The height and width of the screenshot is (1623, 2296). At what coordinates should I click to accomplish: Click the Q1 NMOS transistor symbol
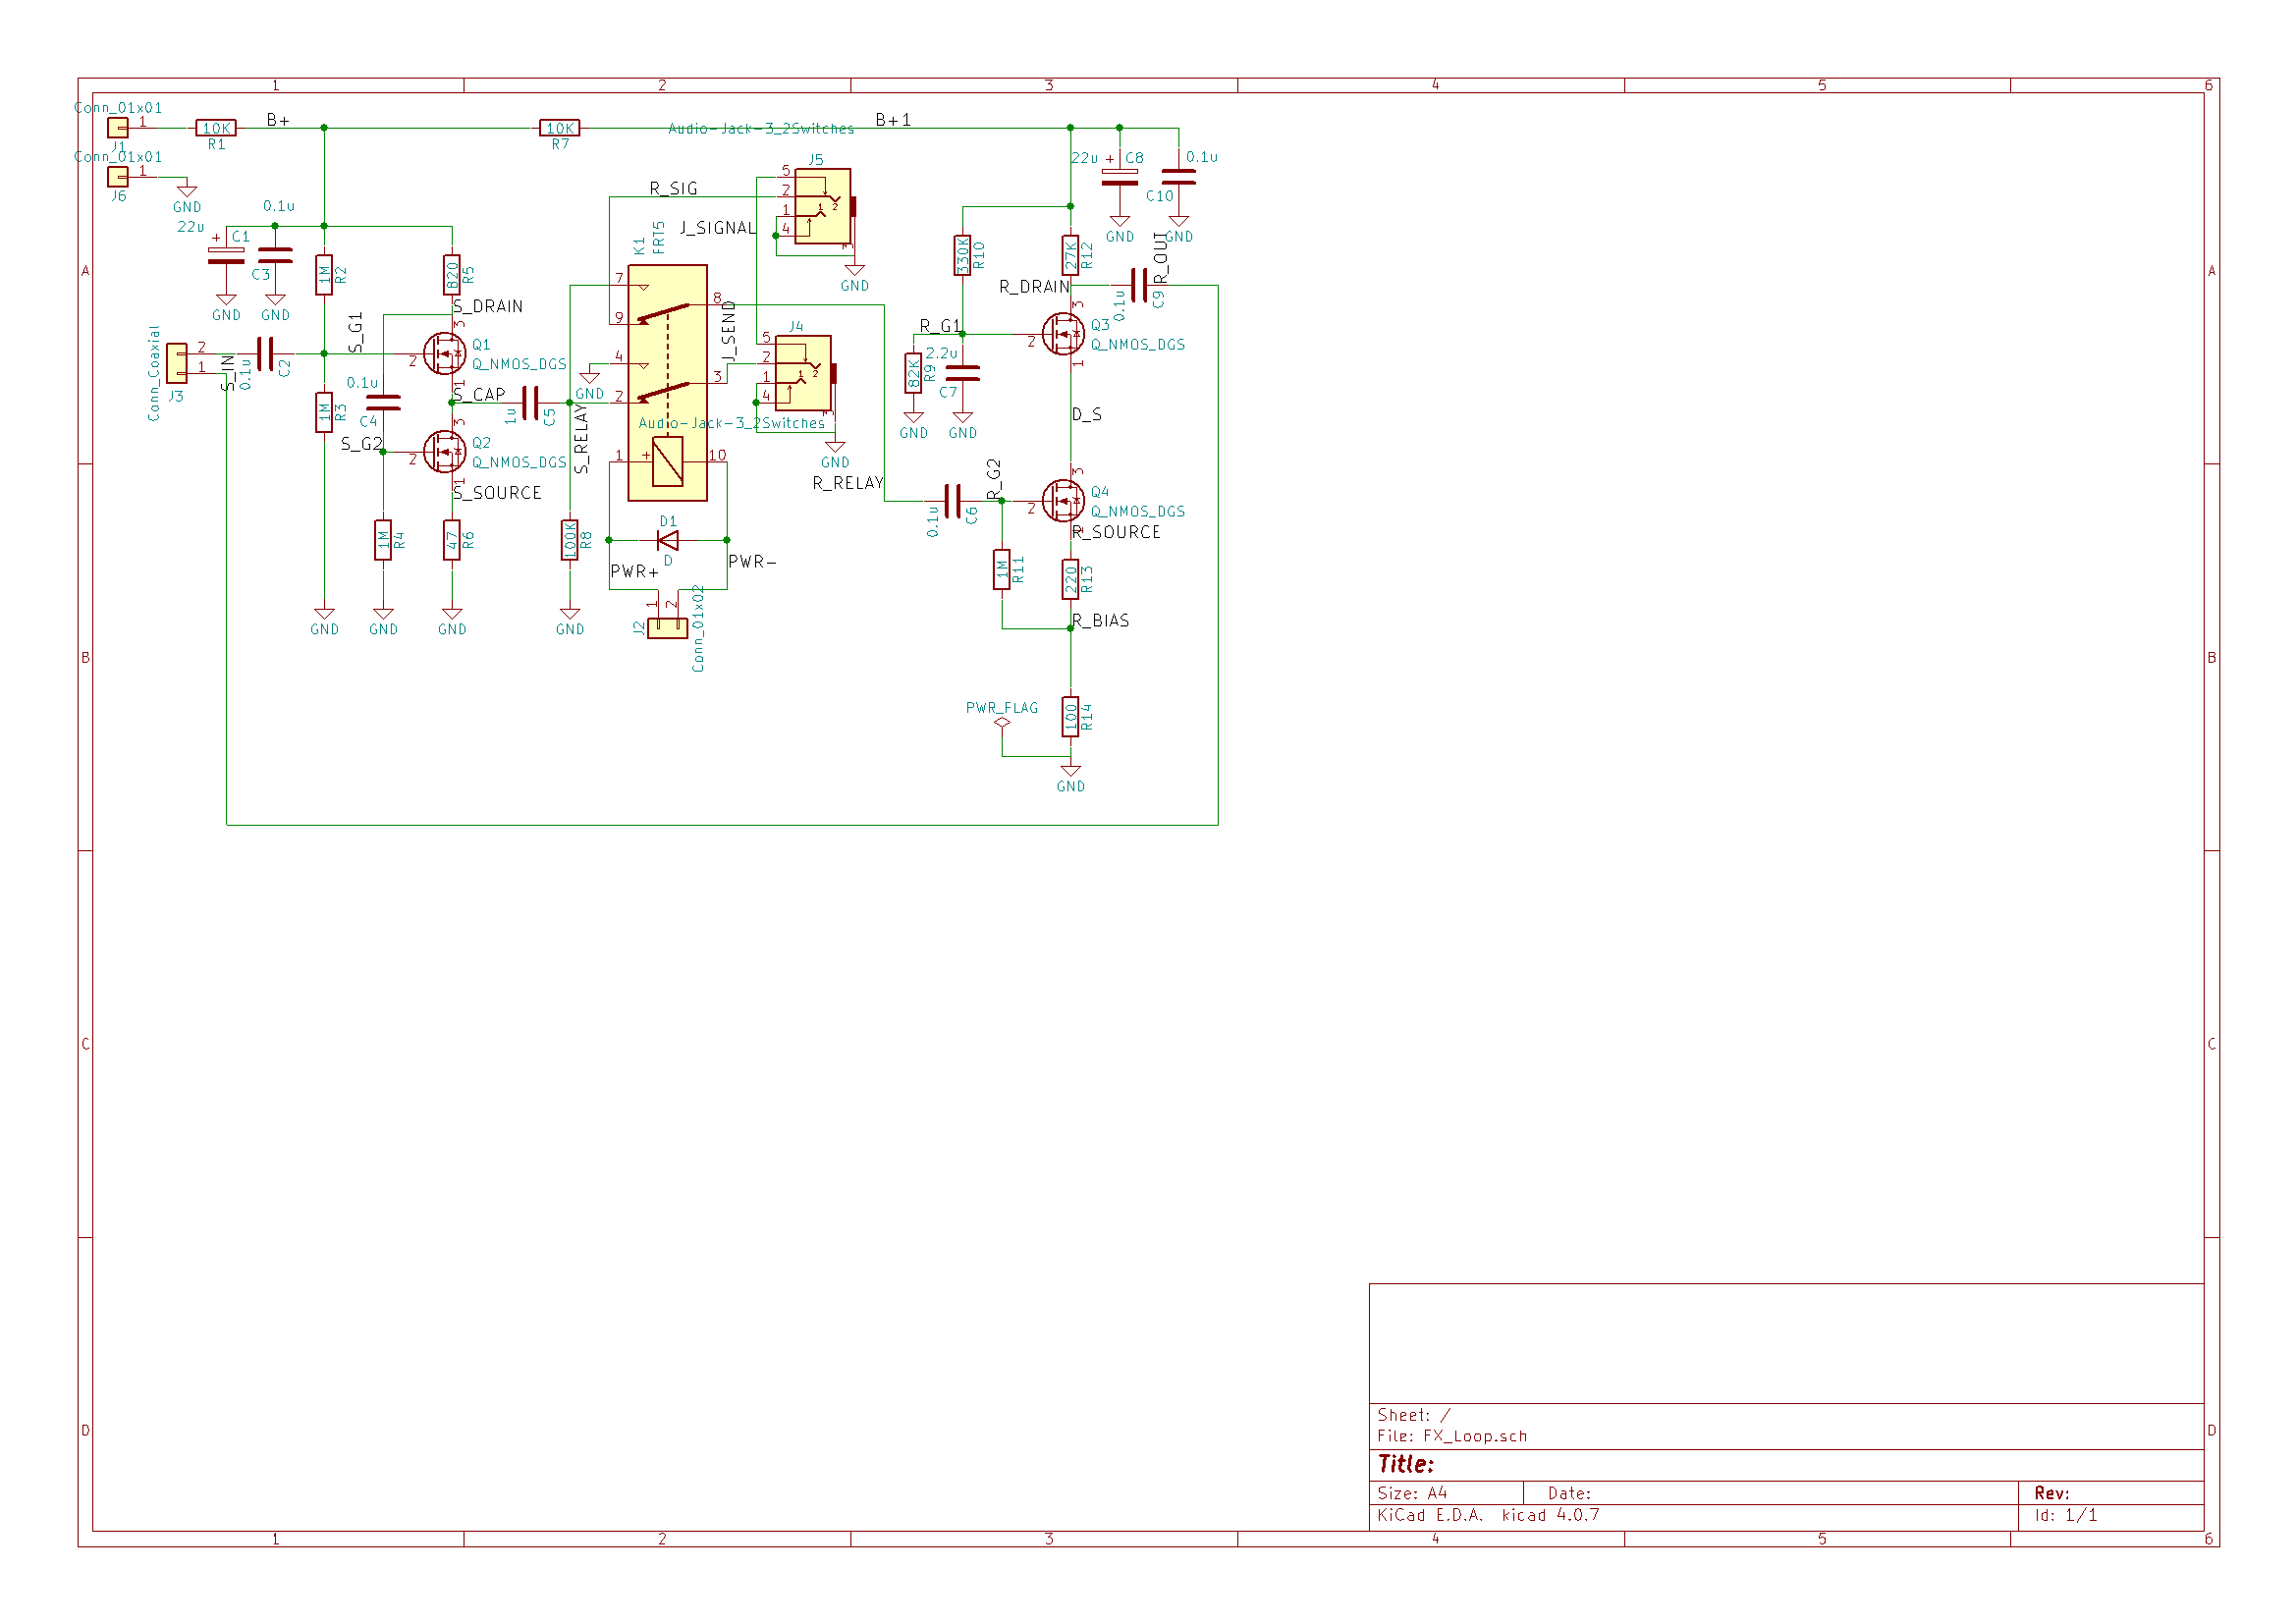444,354
